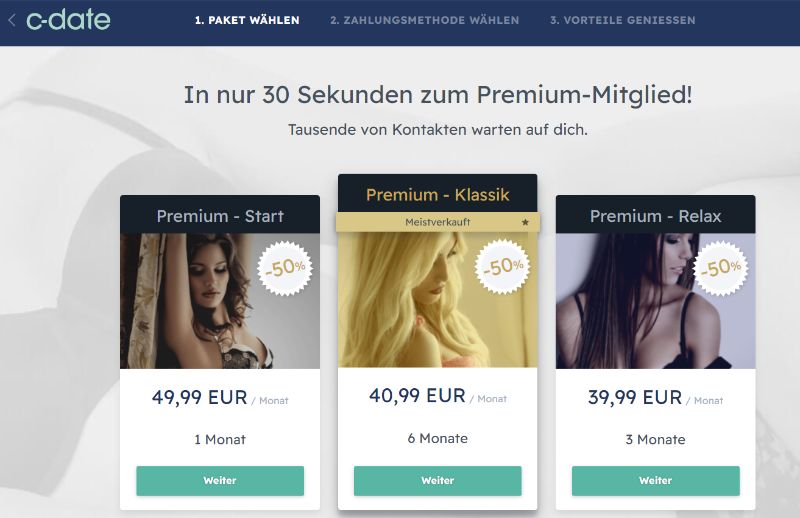Click the c-date logo
The width and height of the screenshot is (800, 518).
[68, 19]
